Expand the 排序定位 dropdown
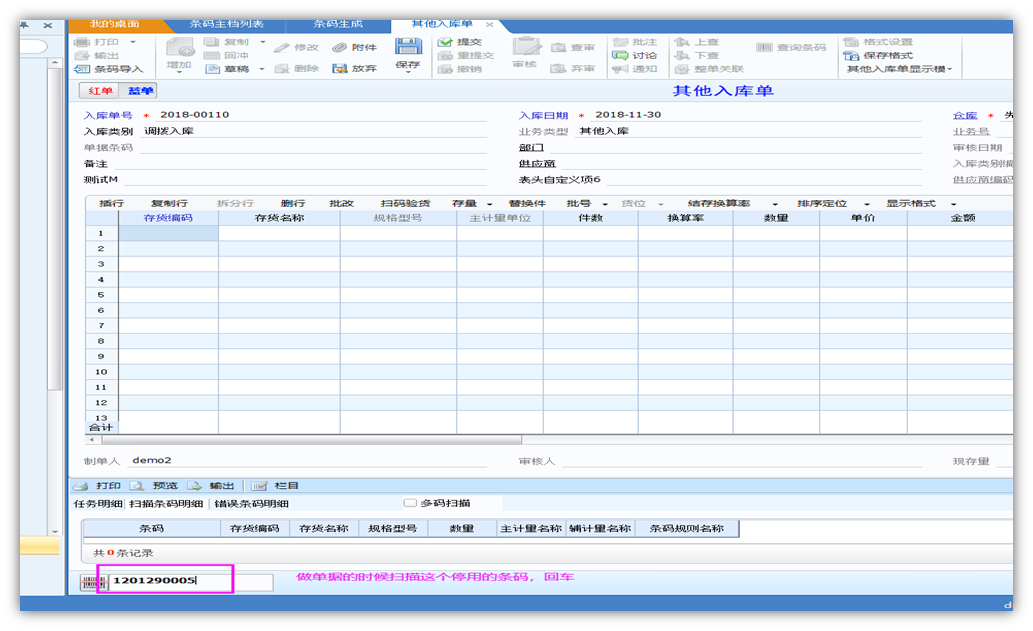Image resolution: width=1033 pixels, height=631 pixels. tap(866, 204)
